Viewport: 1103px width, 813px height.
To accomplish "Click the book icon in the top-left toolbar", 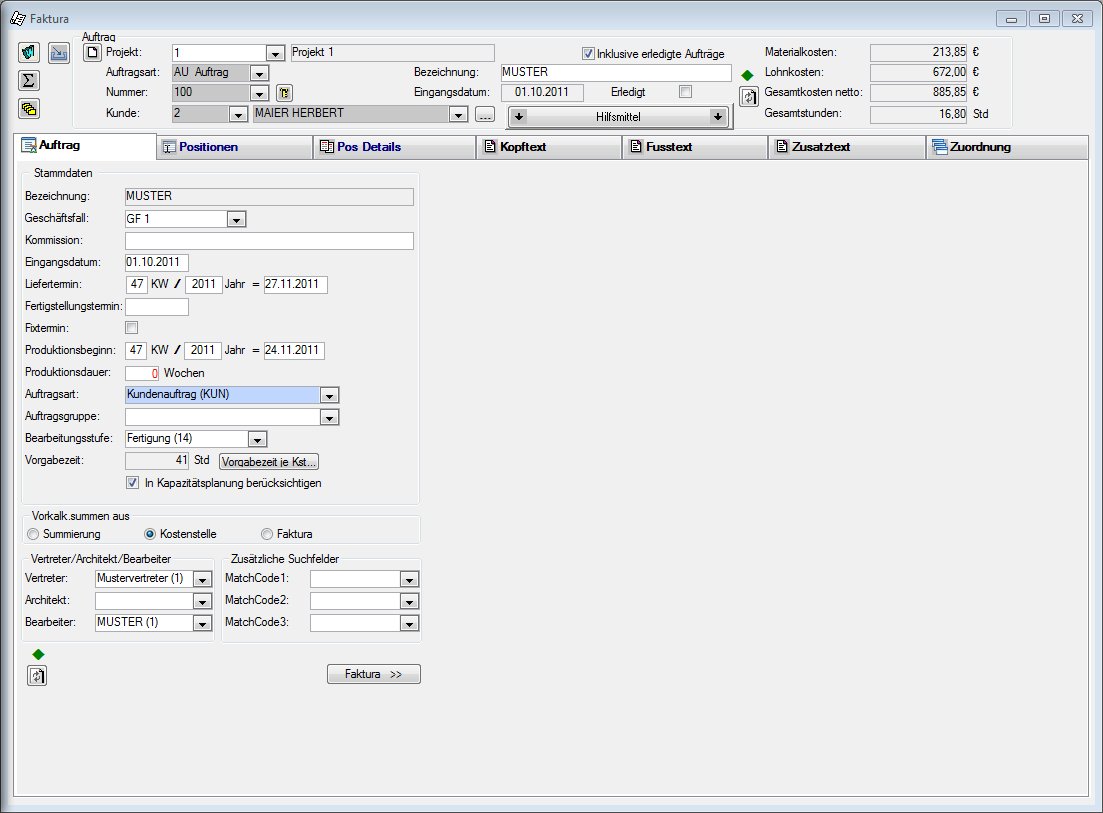I will 29,53.
